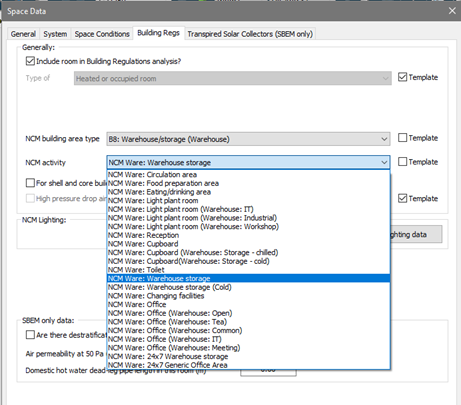The image size is (461, 405).
Task: Collapse the NCM activity dropdown arrow
Action: click(384, 162)
